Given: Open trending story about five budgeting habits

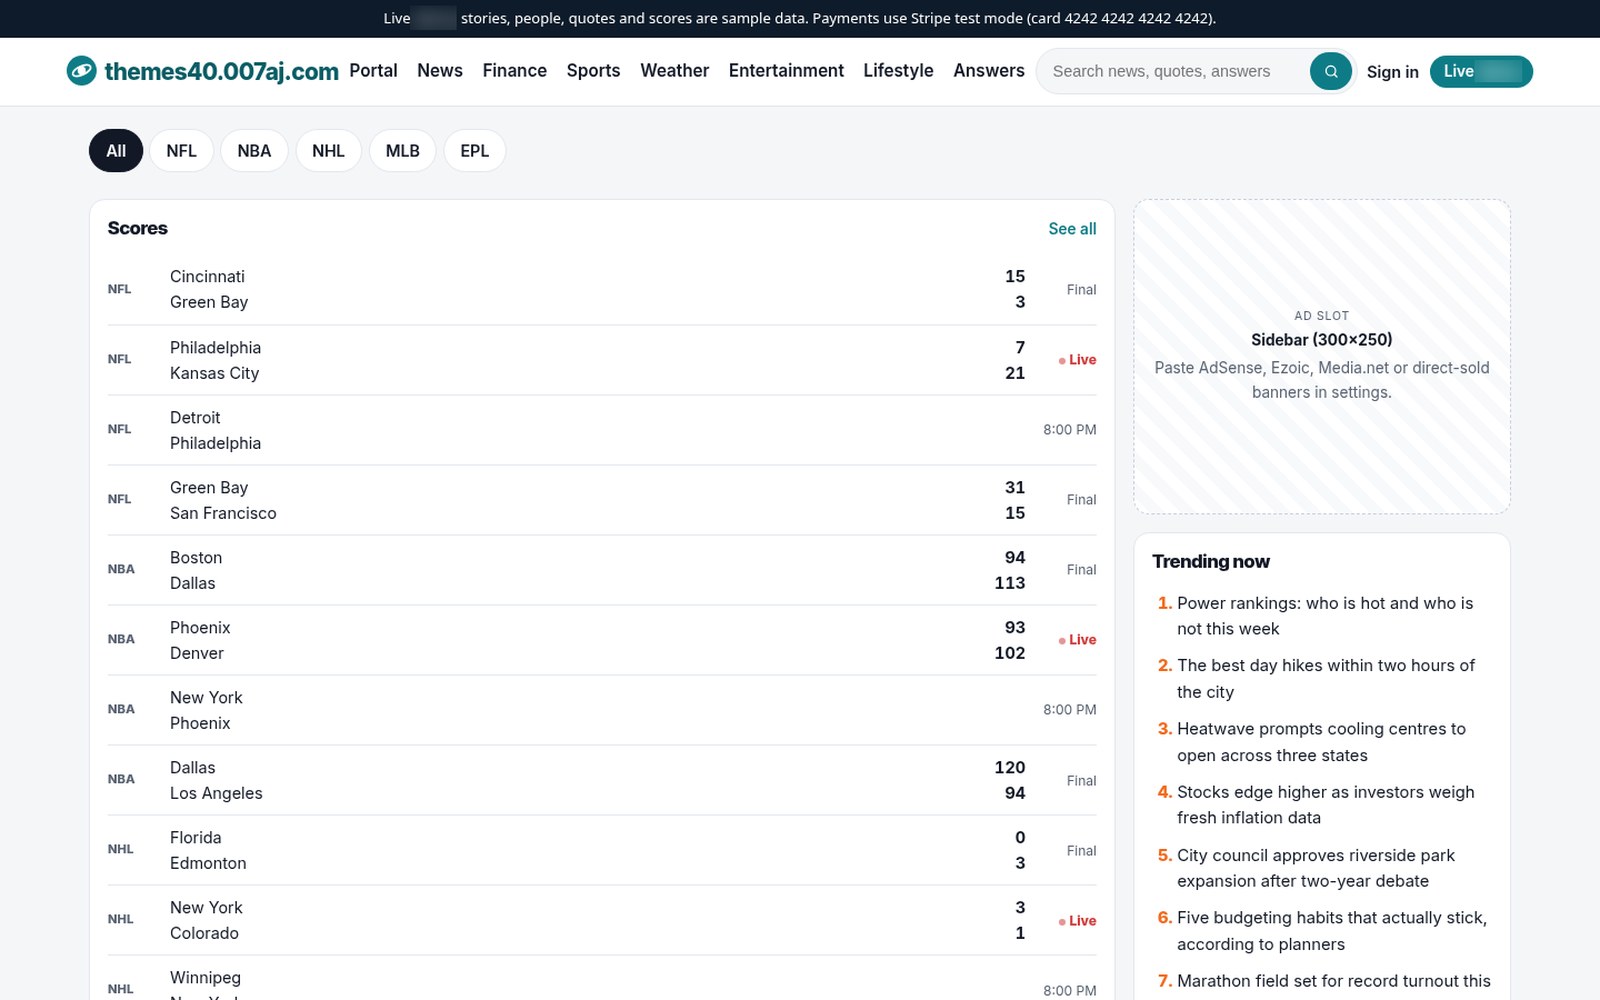Looking at the screenshot, I should 1331,931.
